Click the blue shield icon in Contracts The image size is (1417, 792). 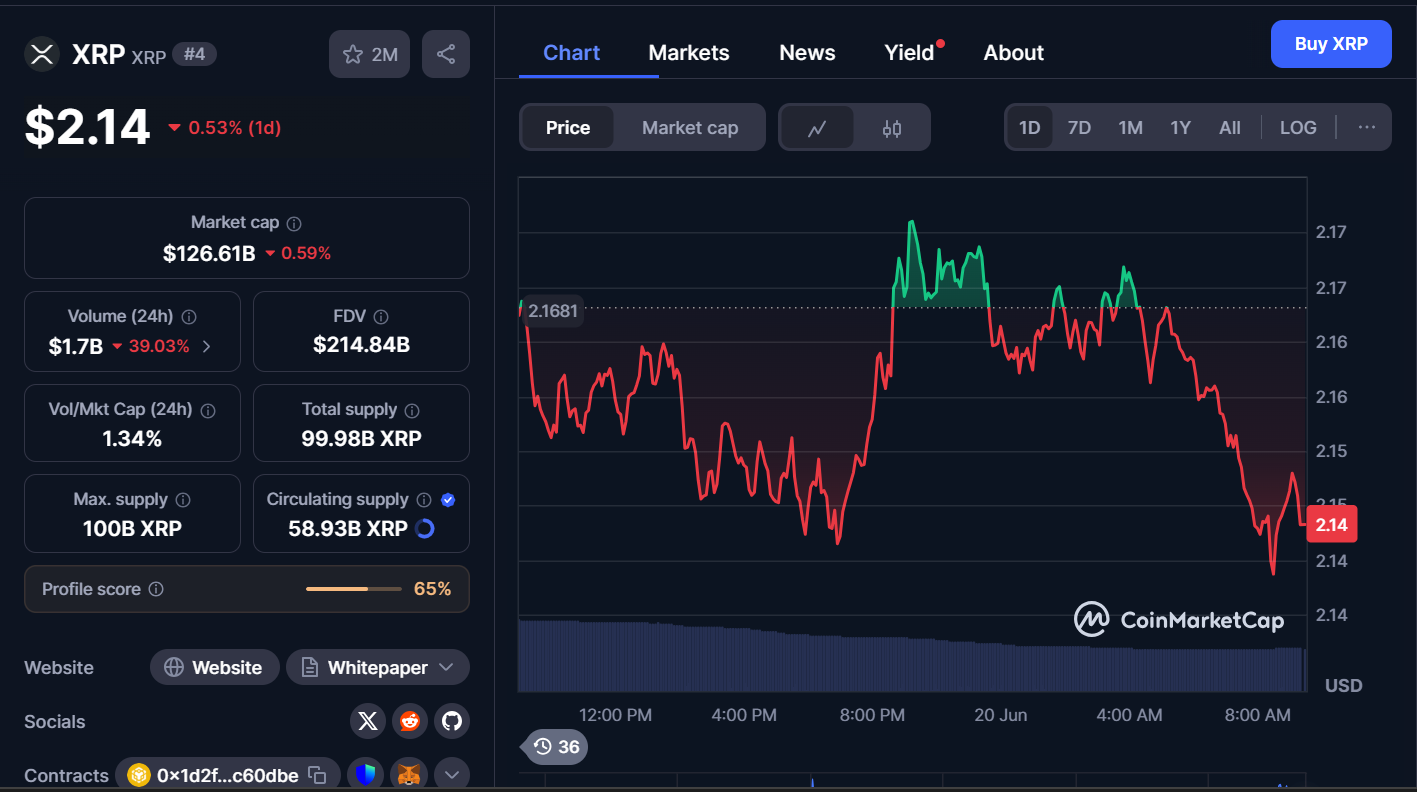[x=366, y=775]
